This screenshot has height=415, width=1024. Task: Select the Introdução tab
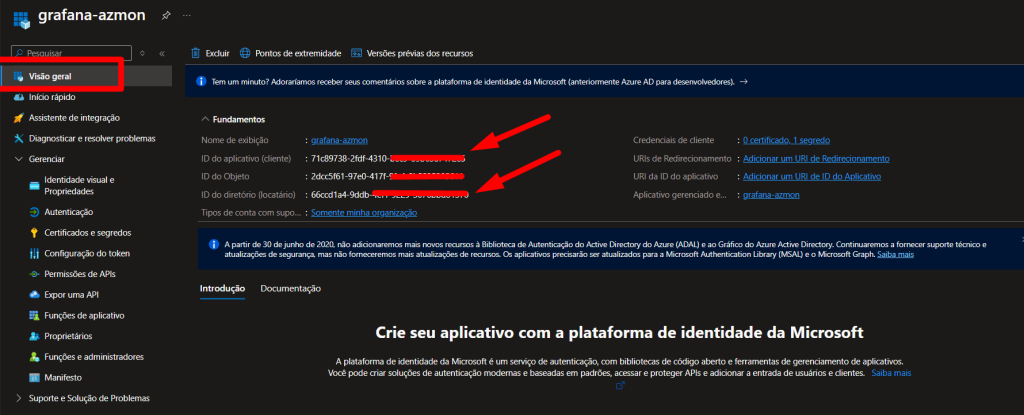pos(222,288)
